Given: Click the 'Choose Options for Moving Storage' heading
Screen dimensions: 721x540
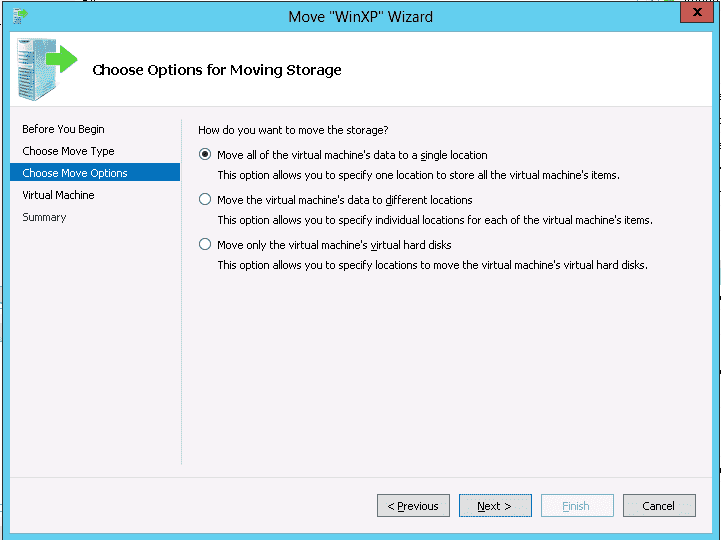Looking at the screenshot, I should (217, 70).
